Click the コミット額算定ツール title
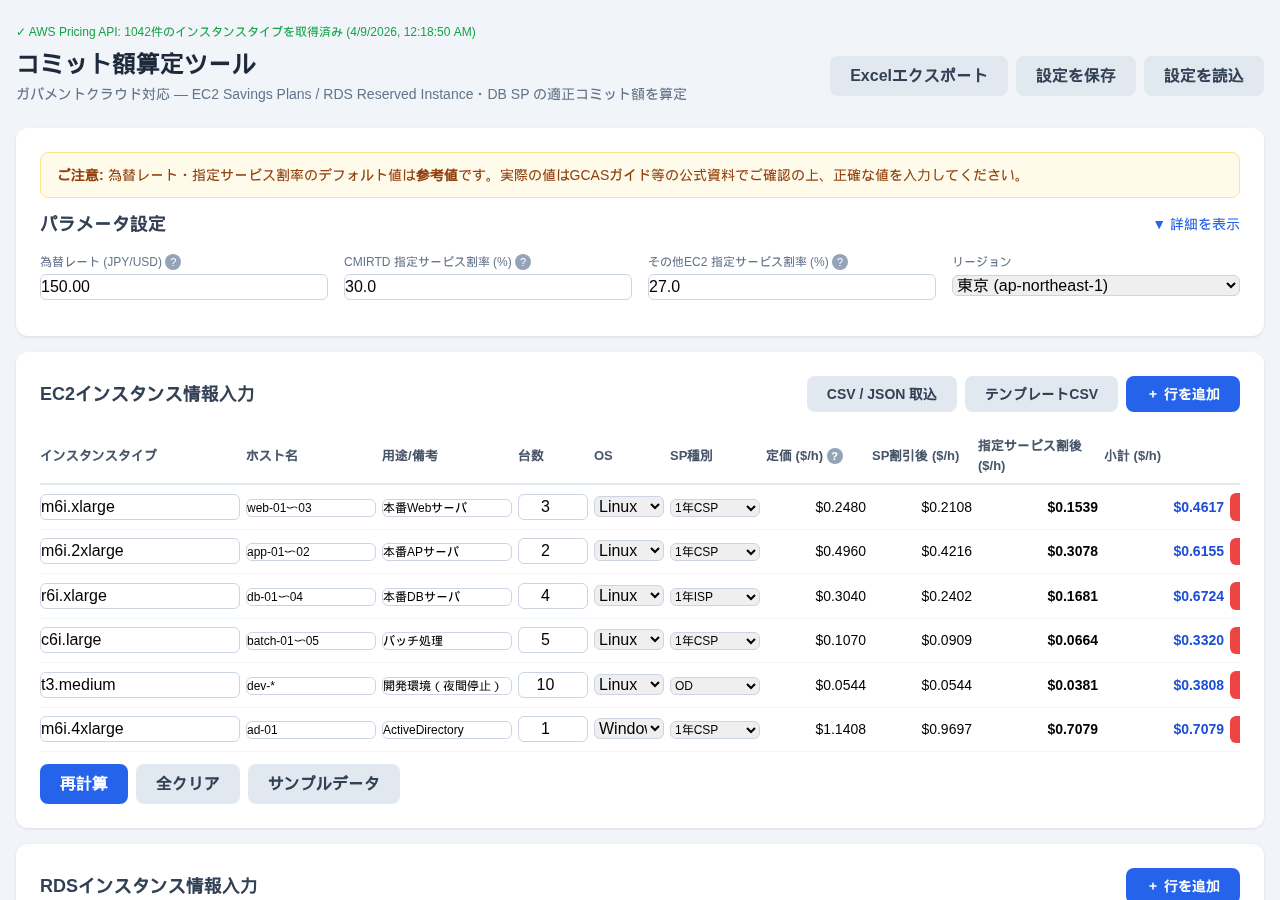The width and height of the screenshot is (1280, 900). click(136, 63)
